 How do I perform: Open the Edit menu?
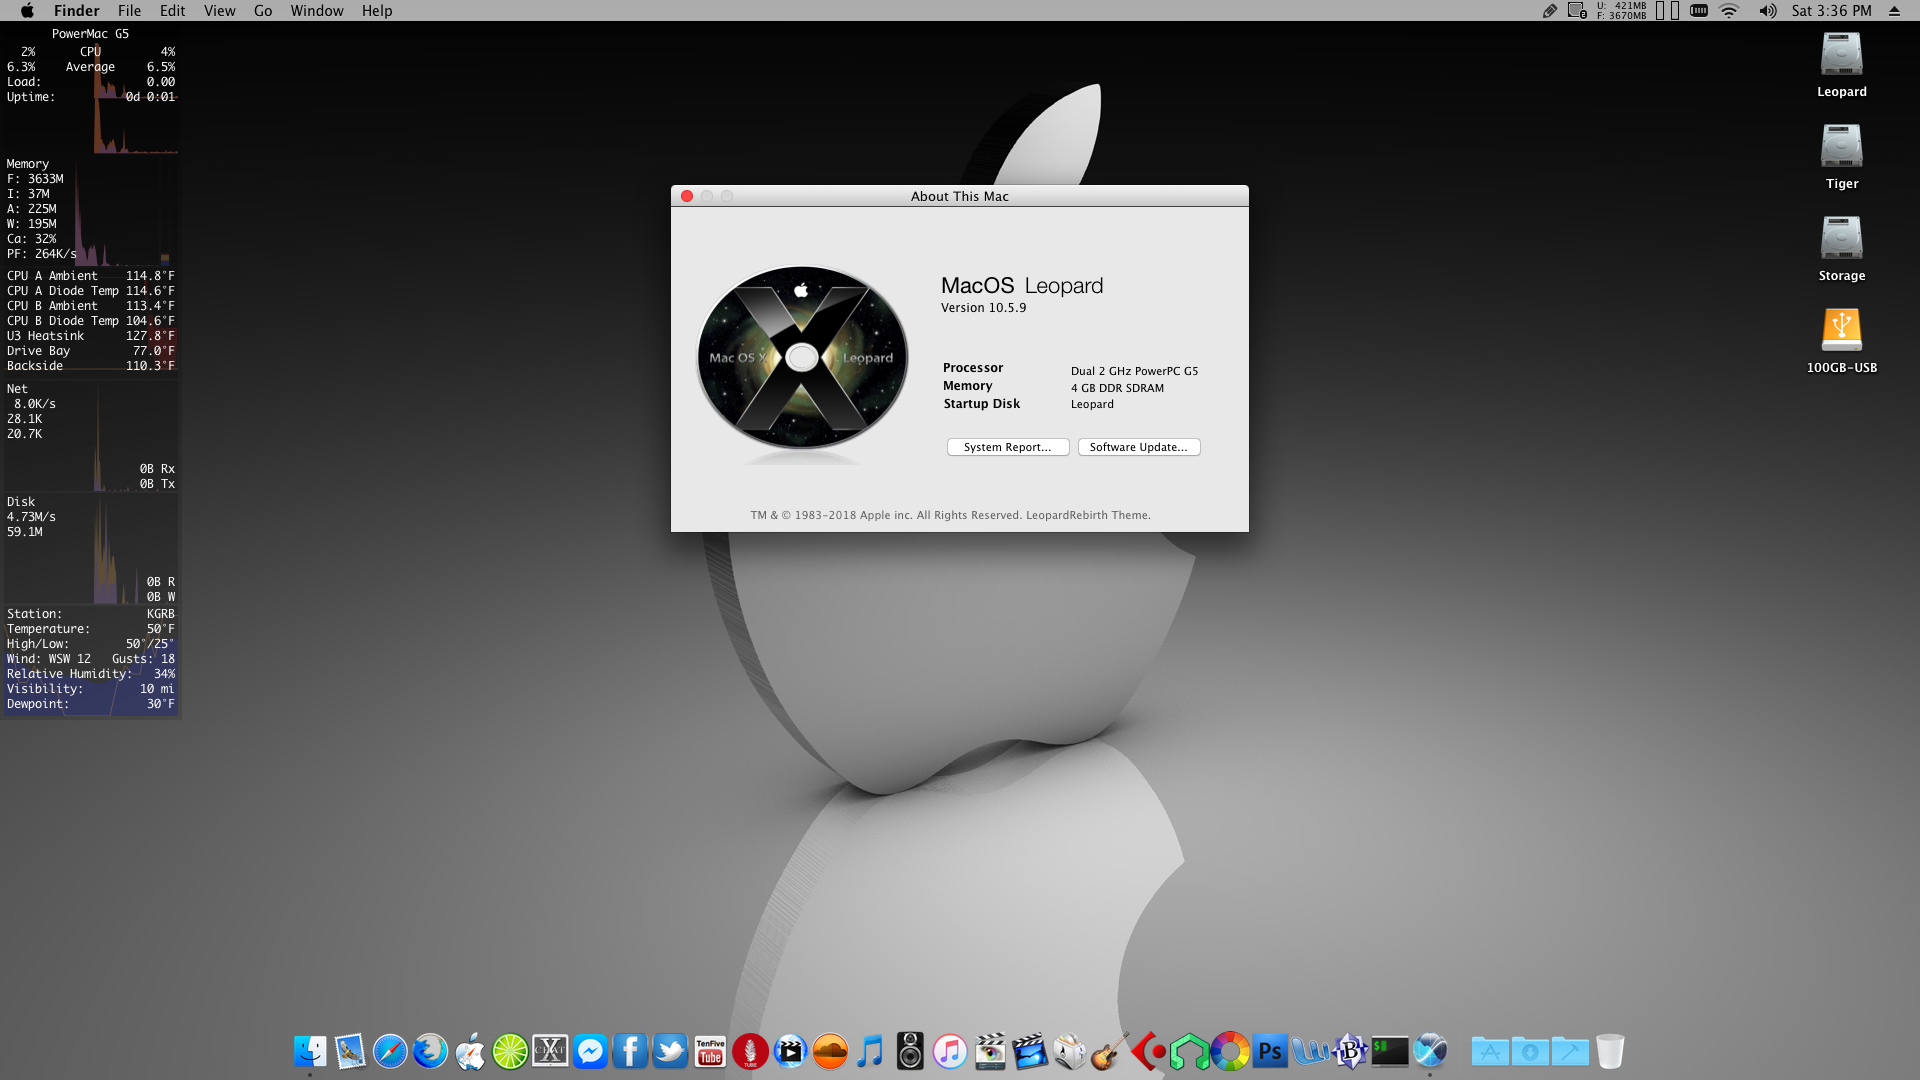pyautogui.click(x=173, y=11)
